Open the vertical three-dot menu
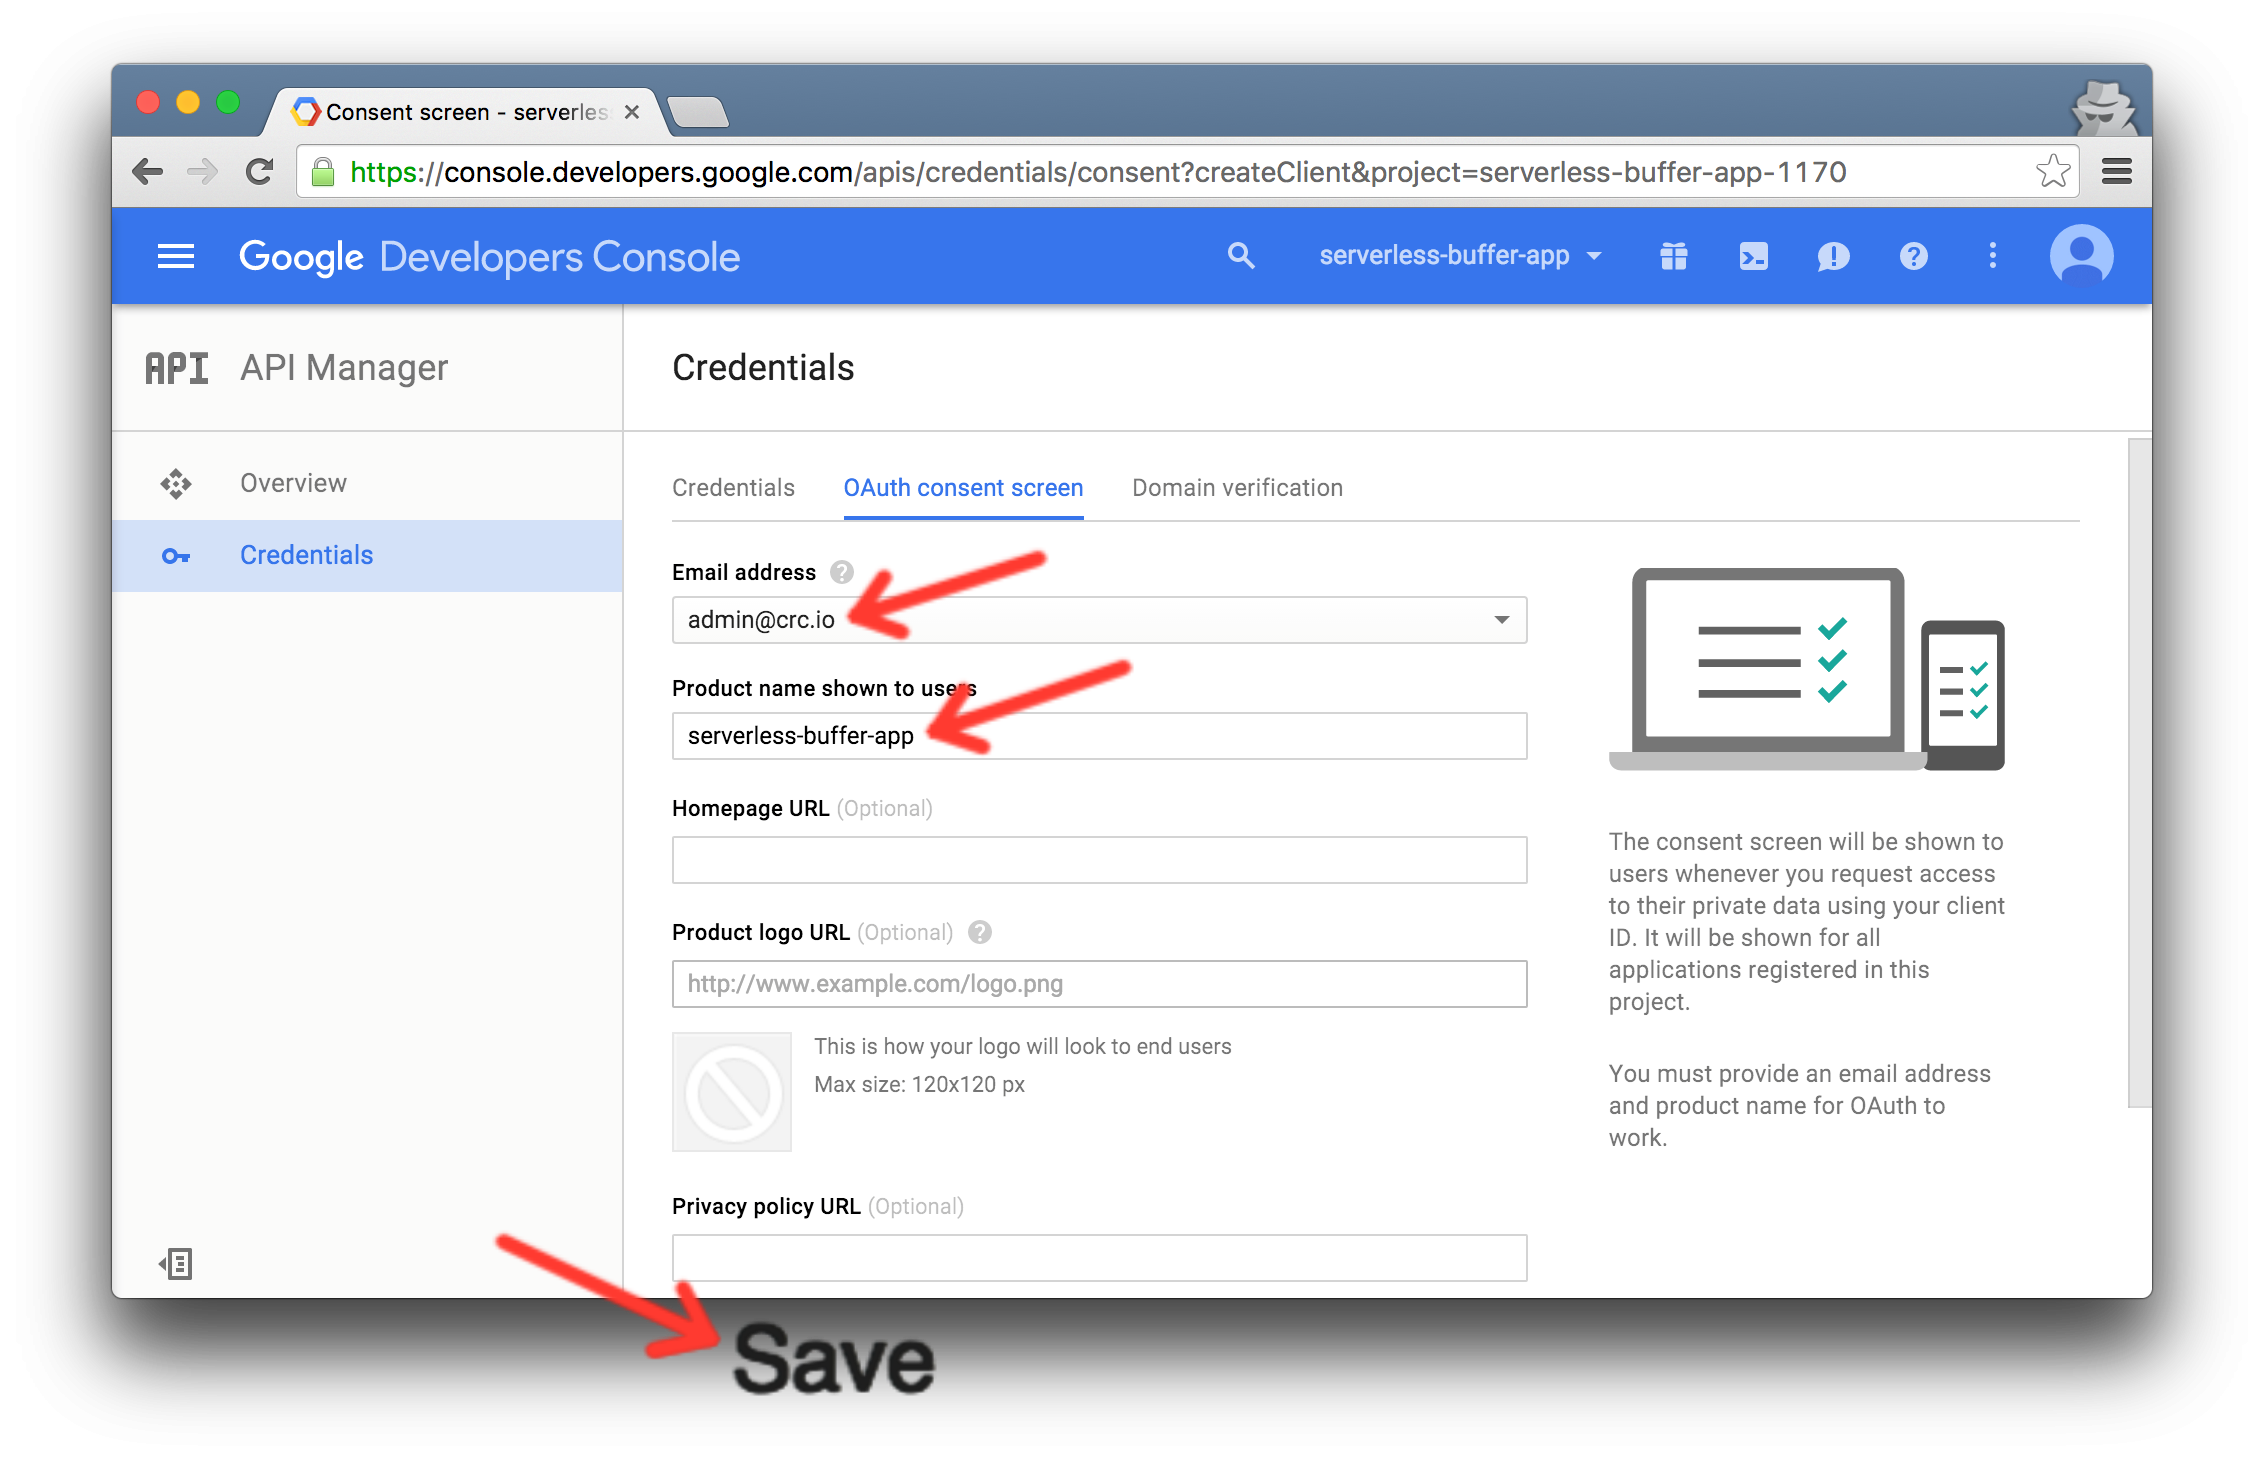 coord(1992,256)
